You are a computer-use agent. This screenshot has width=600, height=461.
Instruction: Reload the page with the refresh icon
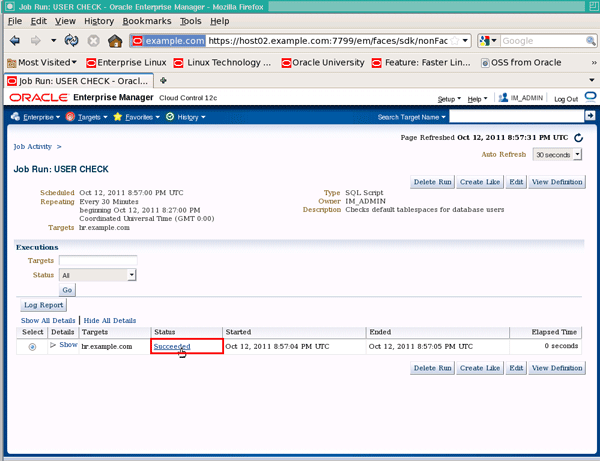[72, 40]
